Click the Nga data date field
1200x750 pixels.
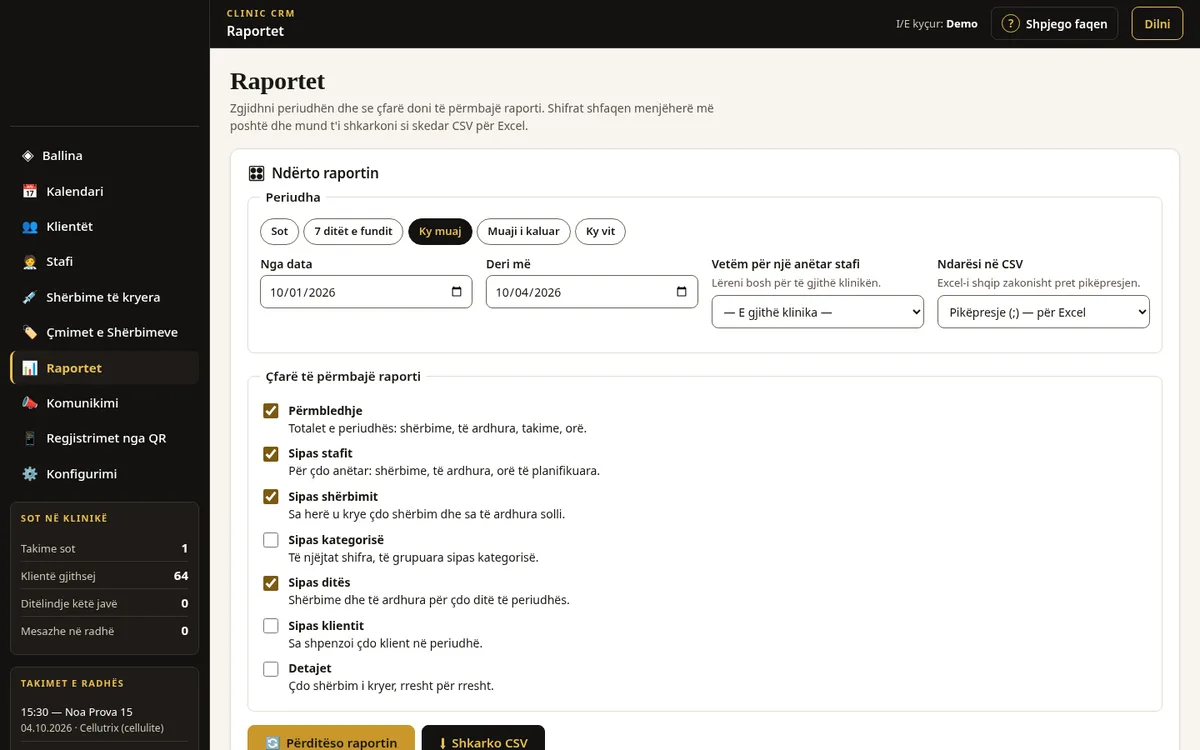click(366, 292)
